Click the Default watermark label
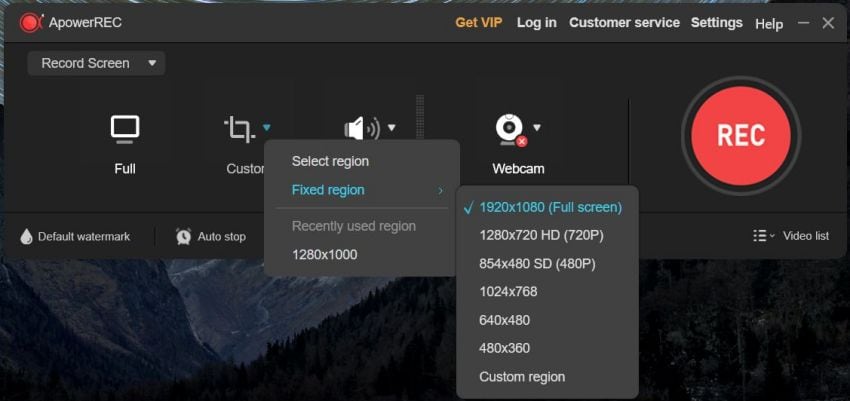Screen dimensions: 850x401 coord(84,237)
